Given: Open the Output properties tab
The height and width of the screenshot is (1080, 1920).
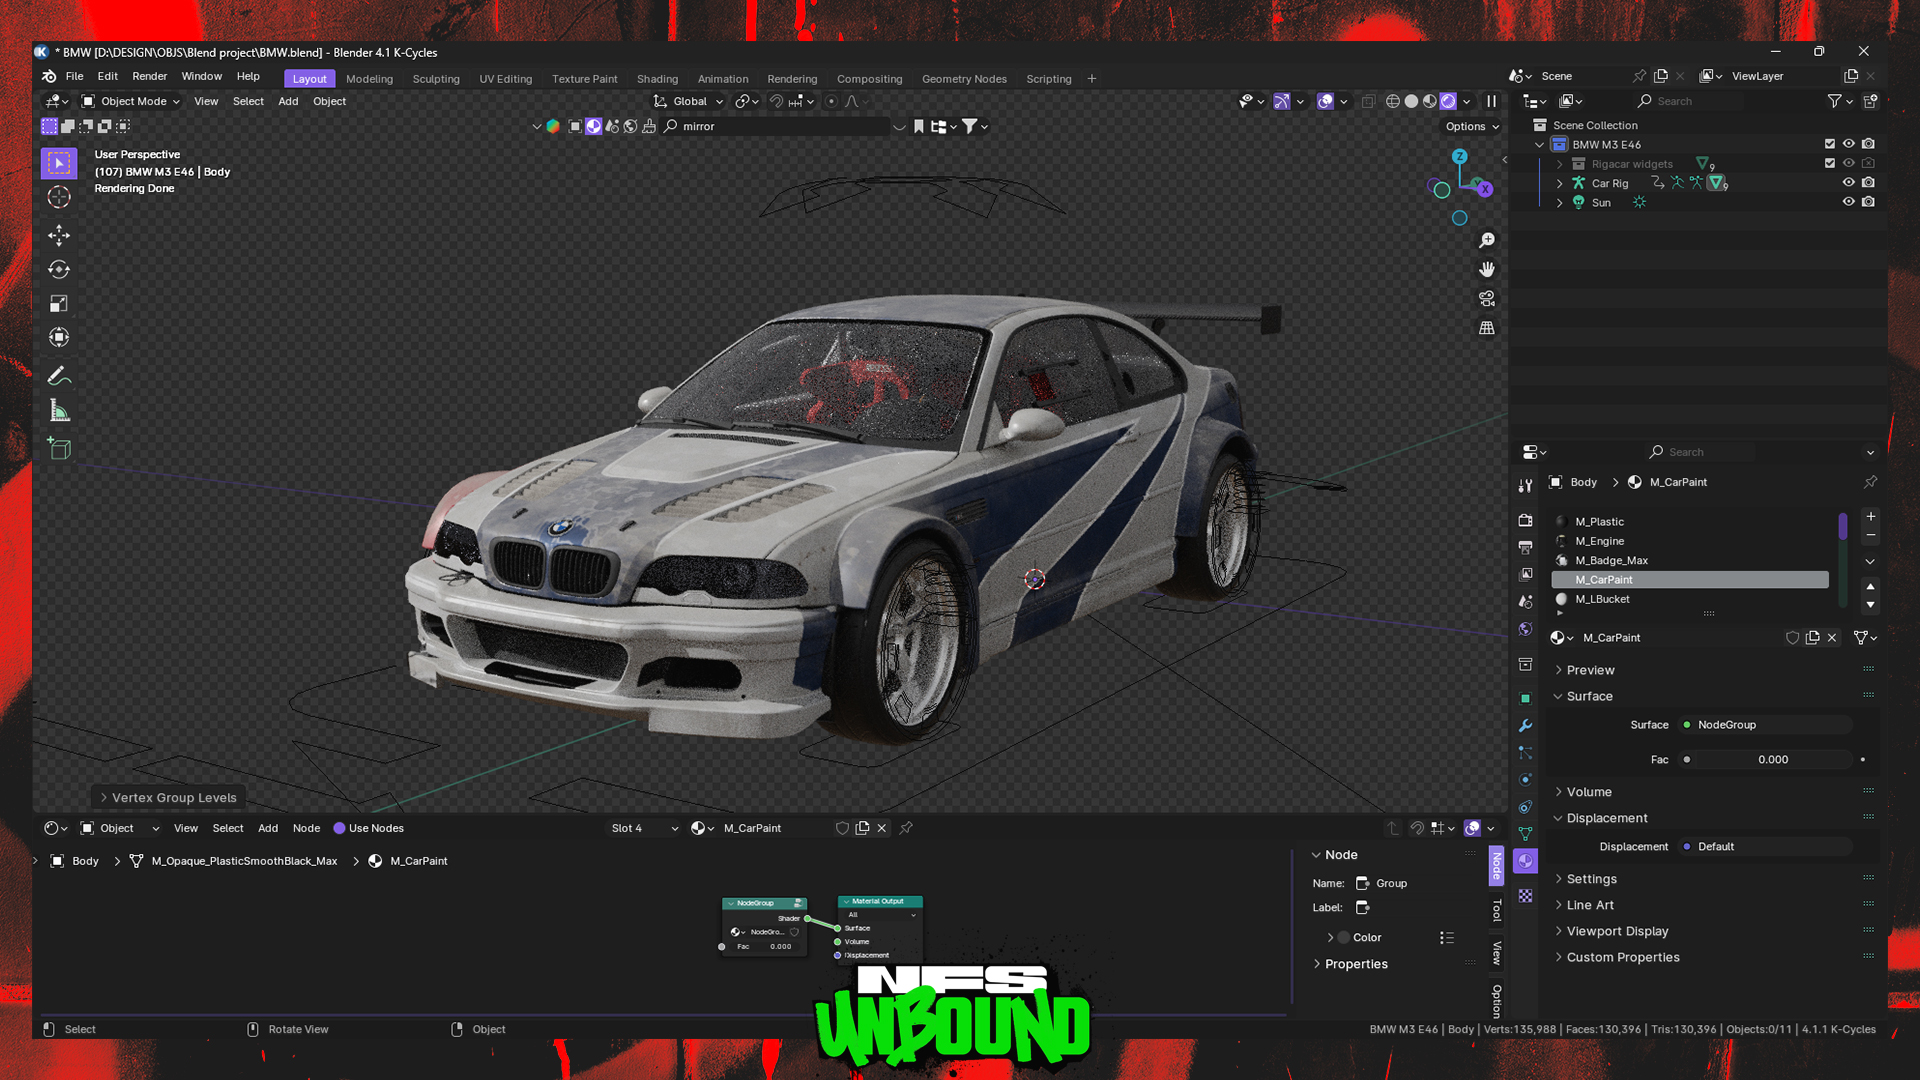Looking at the screenshot, I should (x=1525, y=547).
